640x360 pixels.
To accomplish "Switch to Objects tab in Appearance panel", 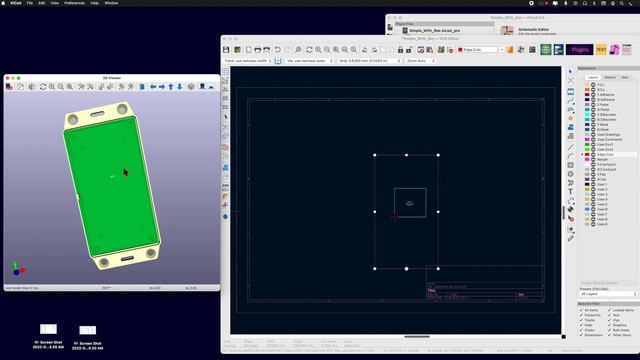I will [x=610, y=77].
